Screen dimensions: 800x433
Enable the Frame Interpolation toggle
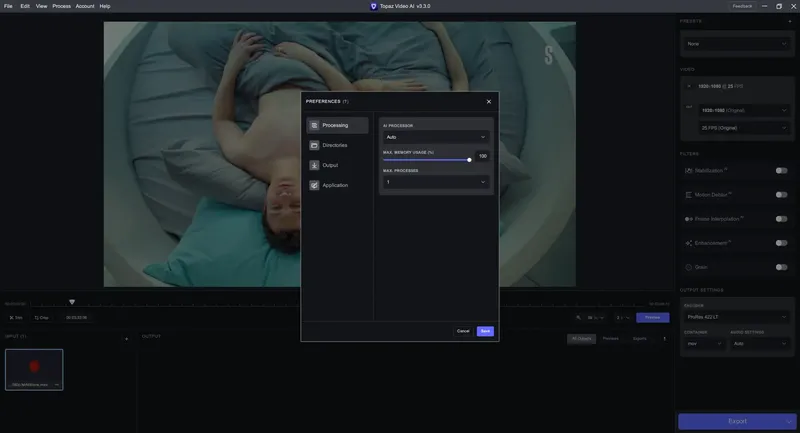click(781, 219)
